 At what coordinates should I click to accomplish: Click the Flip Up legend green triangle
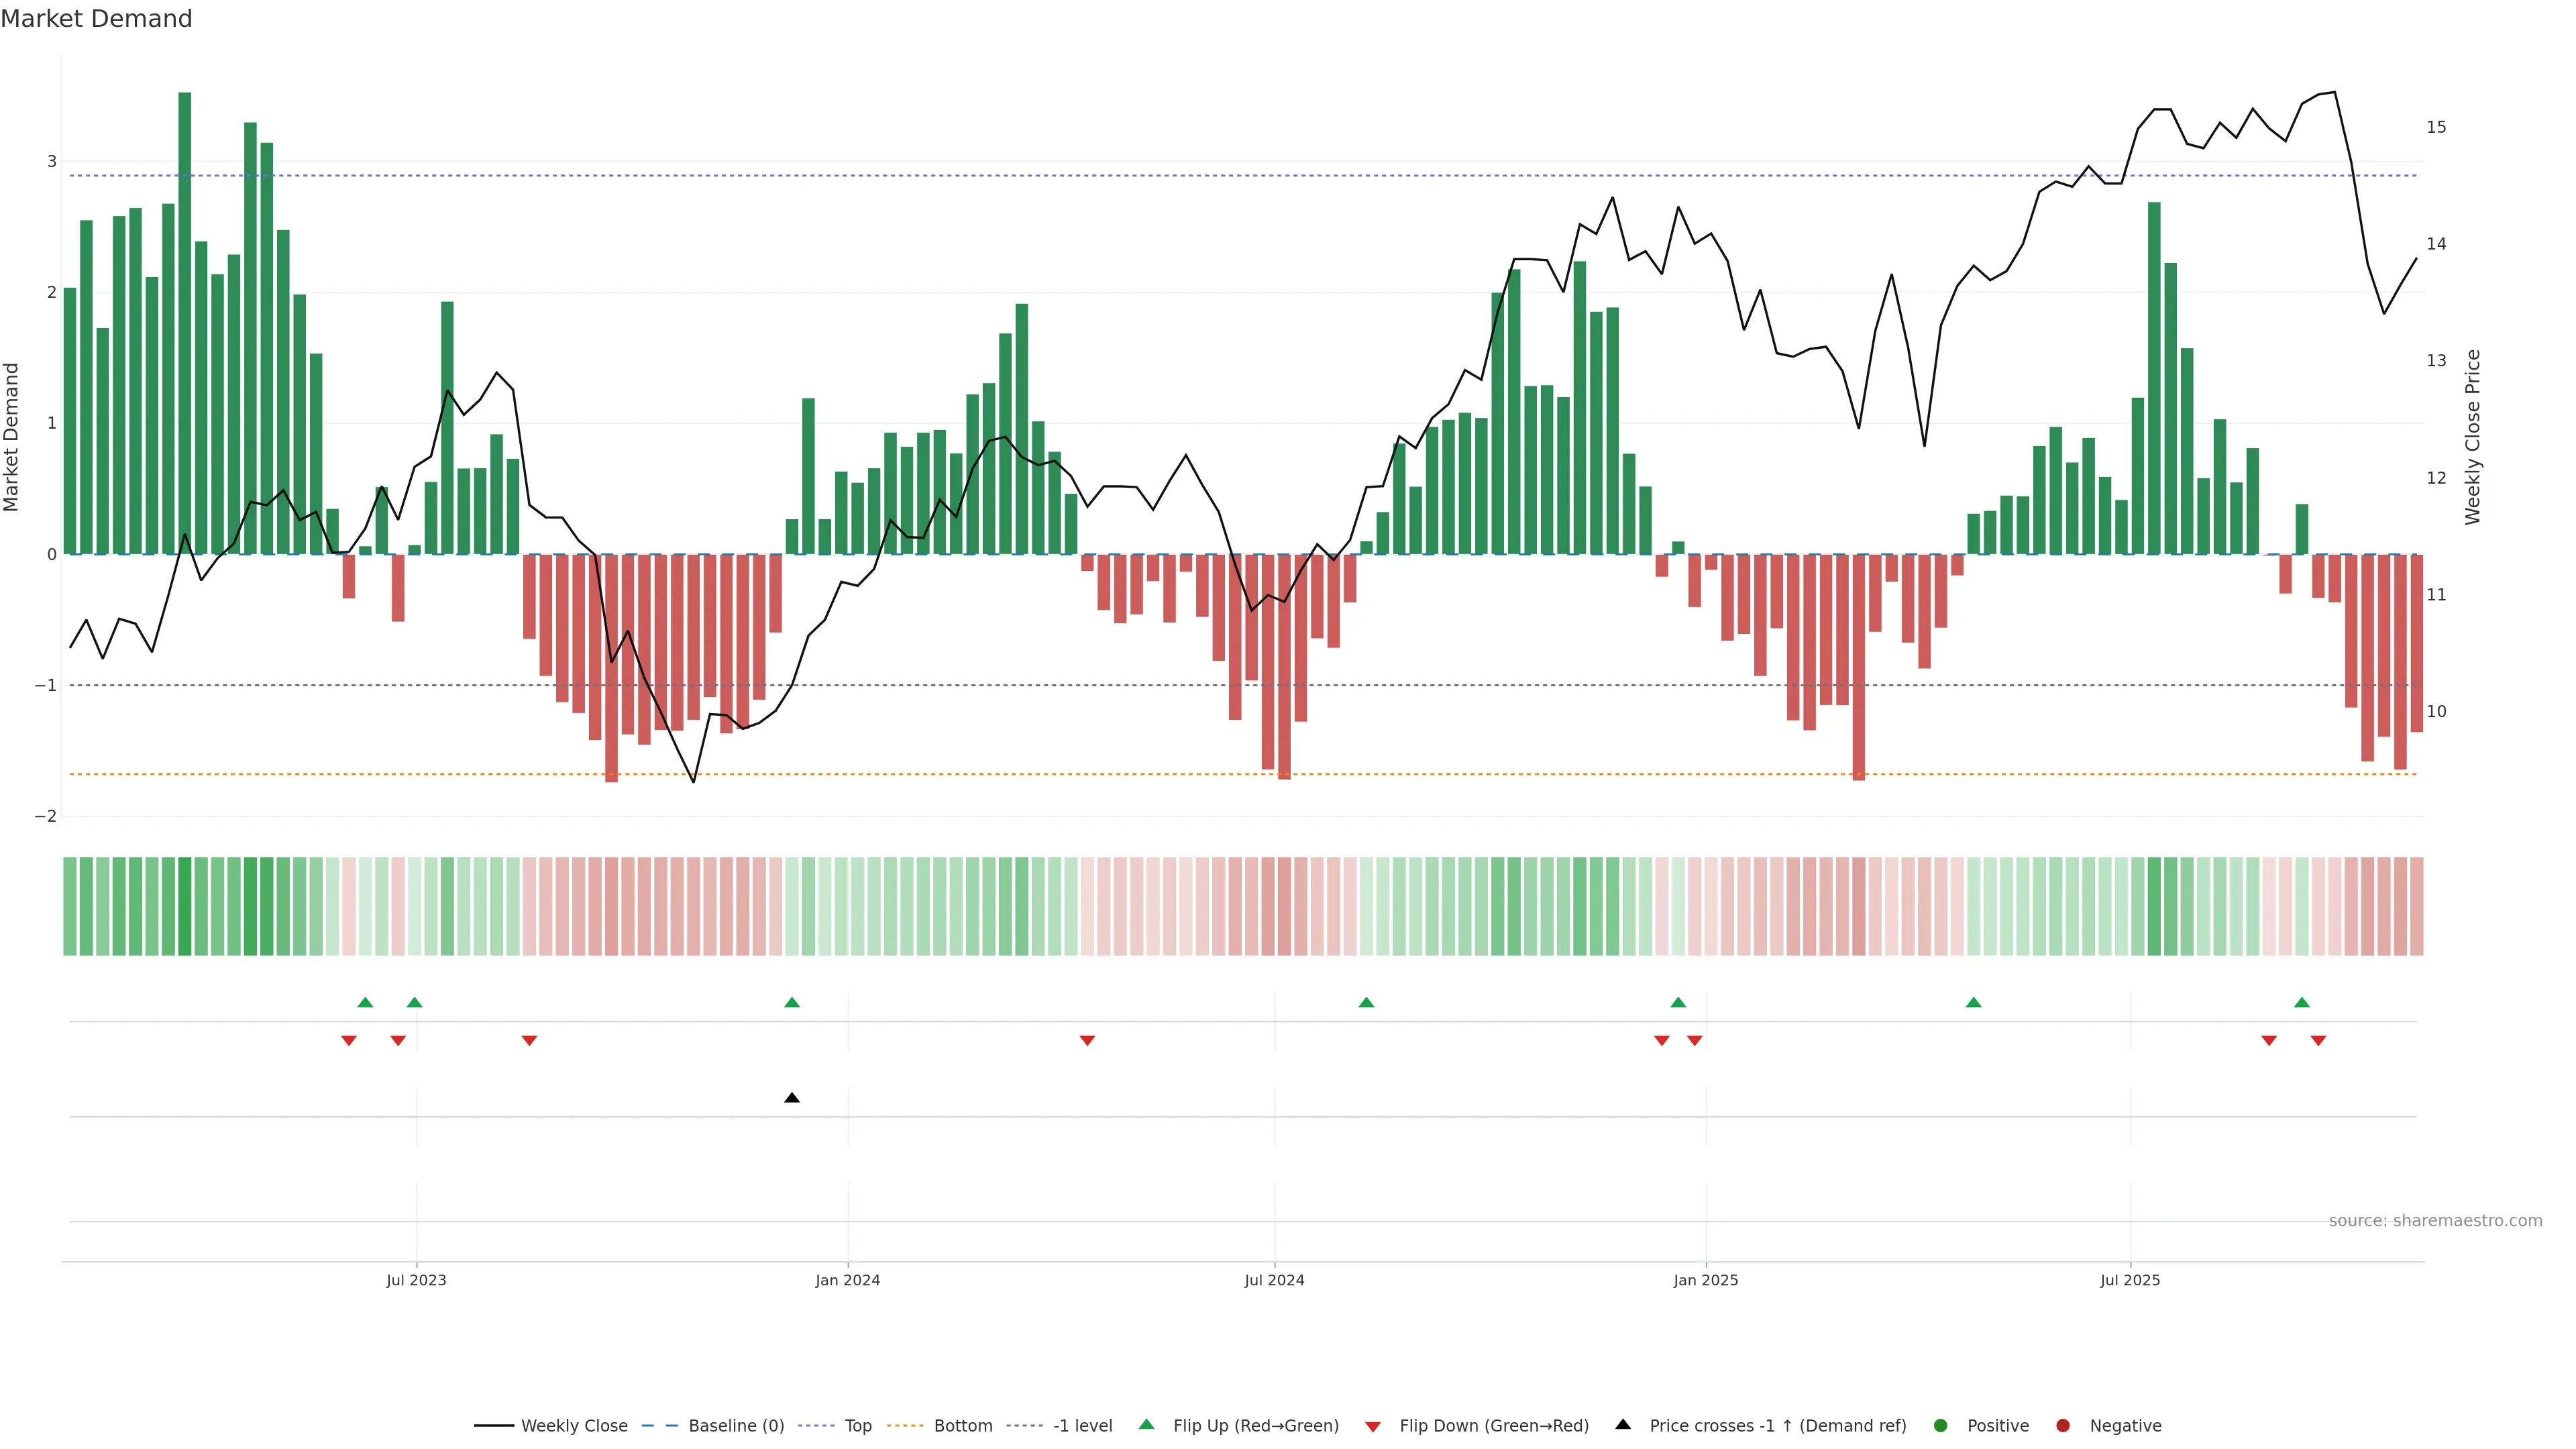tap(1147, 1424)
